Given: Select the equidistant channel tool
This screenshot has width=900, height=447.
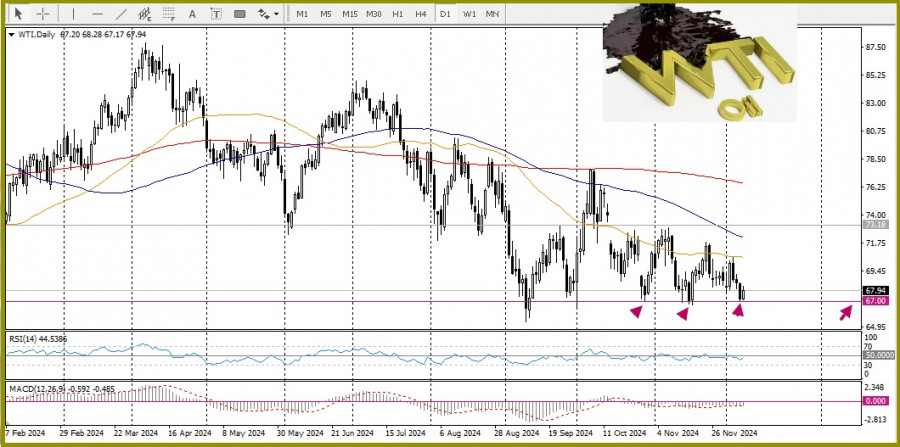Looking at the screenshot, I should 145,13.
